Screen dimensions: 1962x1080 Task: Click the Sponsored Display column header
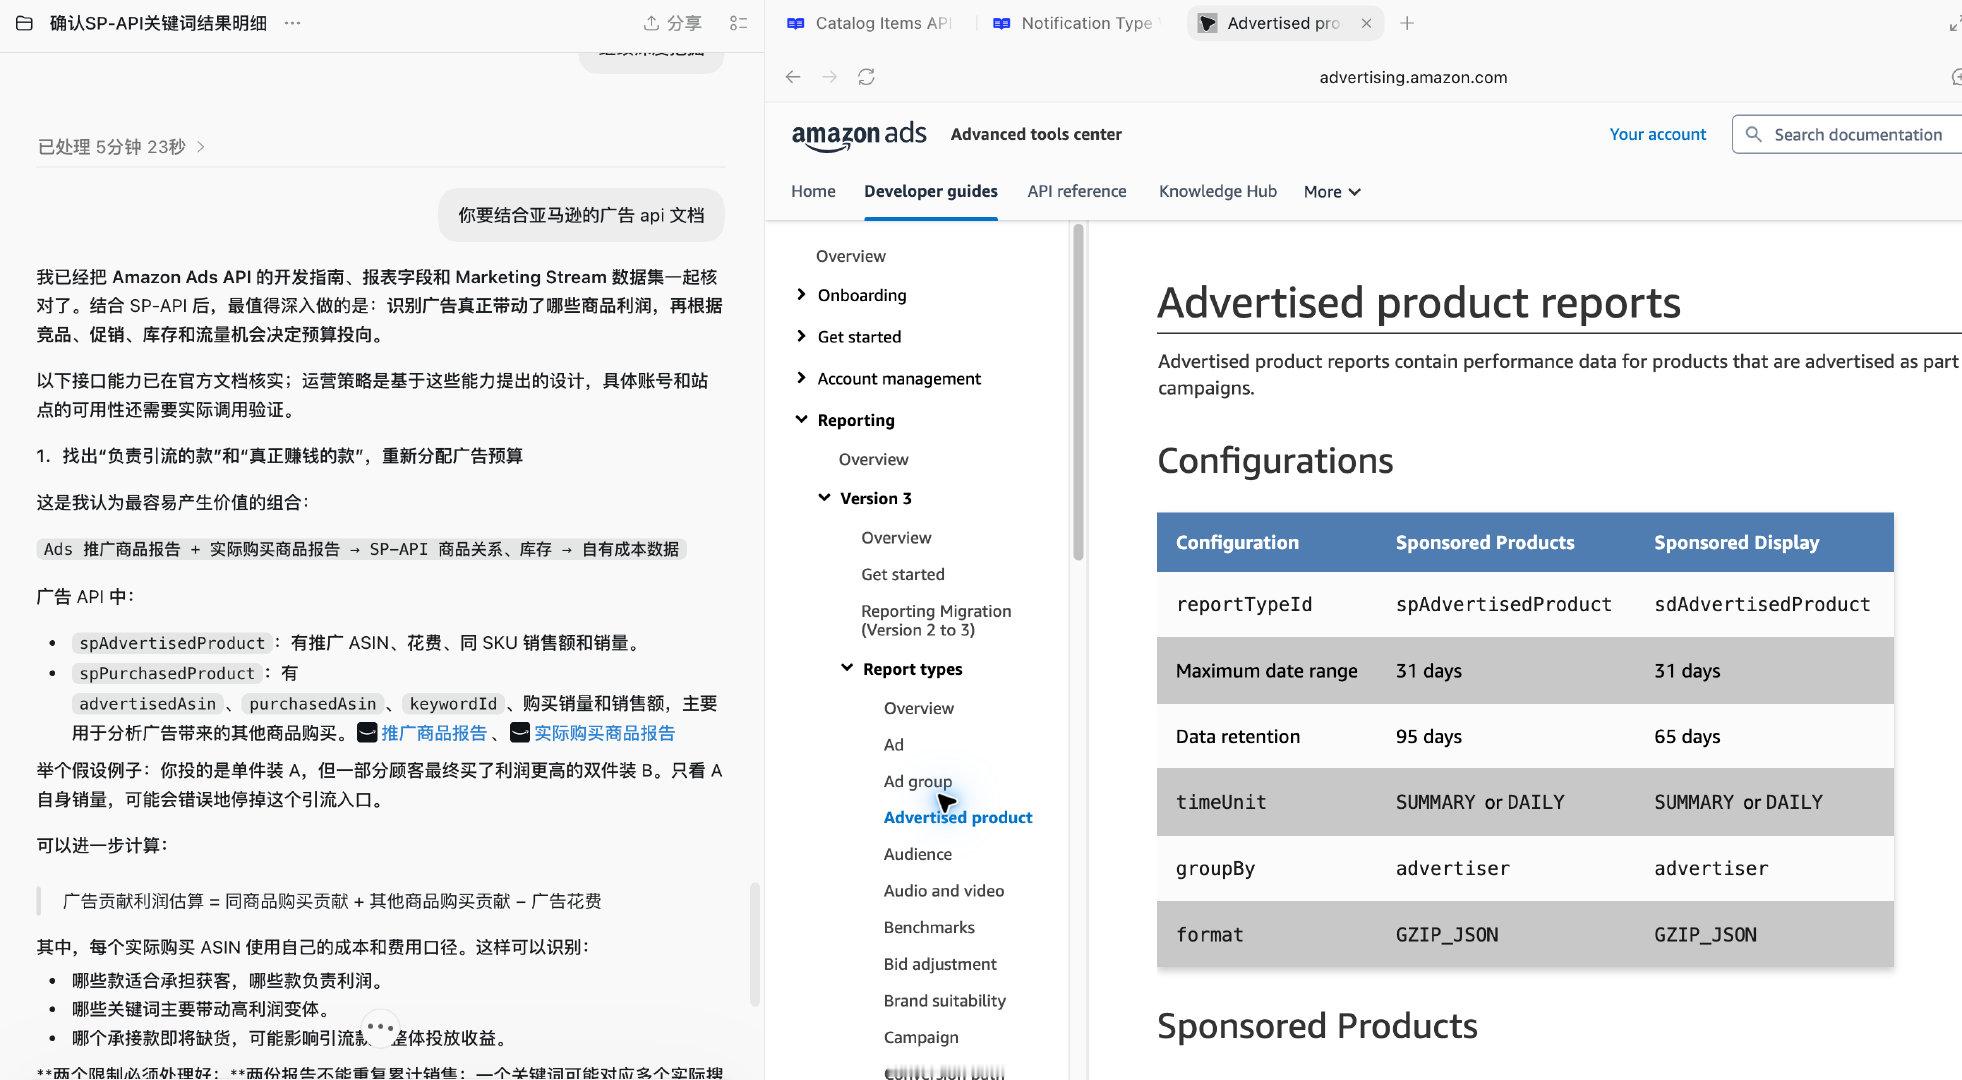pyautogui.click(x=1736, y=542)
